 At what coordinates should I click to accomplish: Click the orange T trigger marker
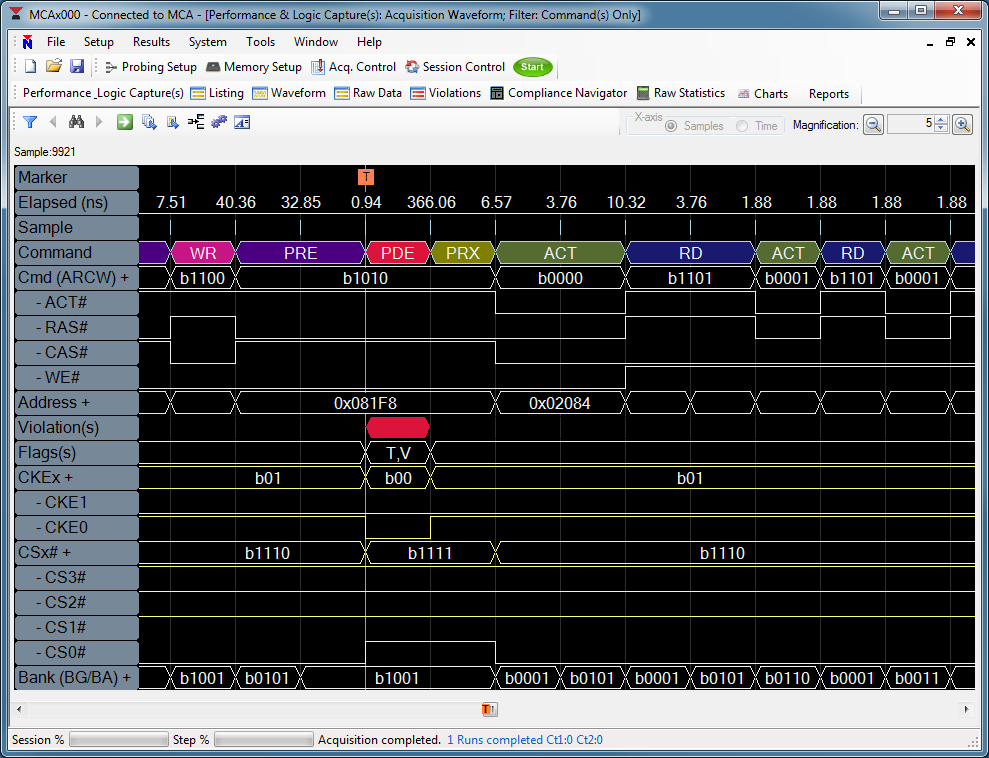point(366,177)
